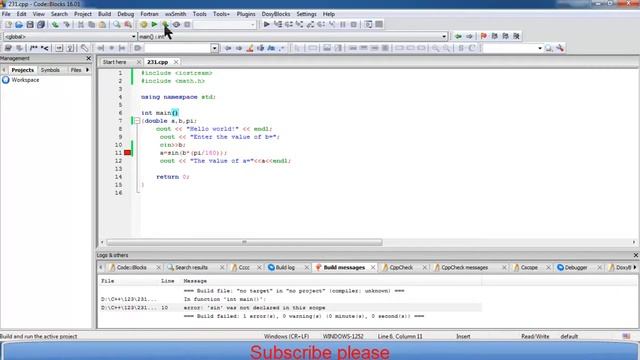Jump back with the green left arrow
The image size is (640, 360).
[x=458, y=36]
